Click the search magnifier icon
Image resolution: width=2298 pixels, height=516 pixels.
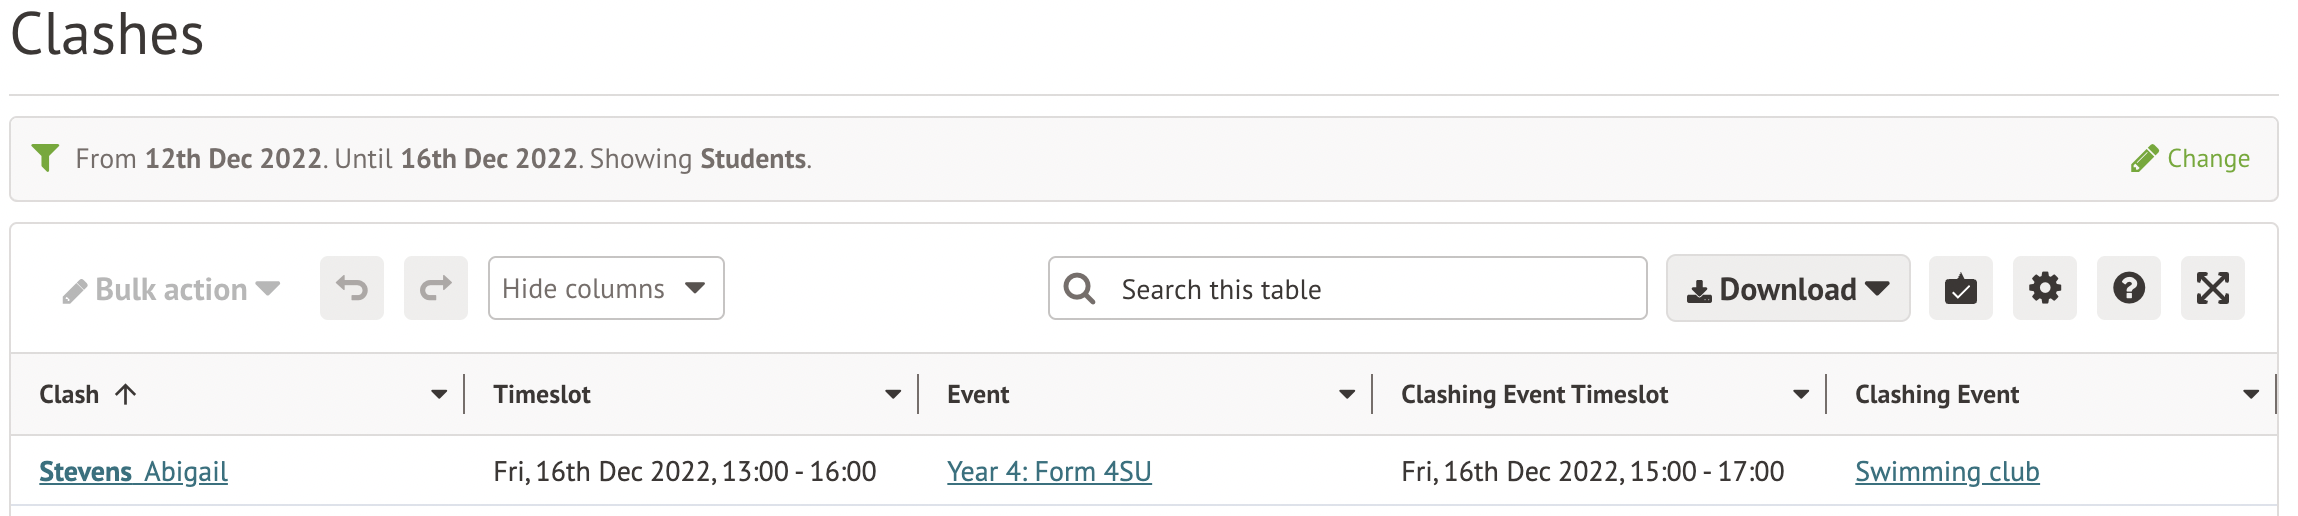pyautogui.click(x=1079, y=289)
